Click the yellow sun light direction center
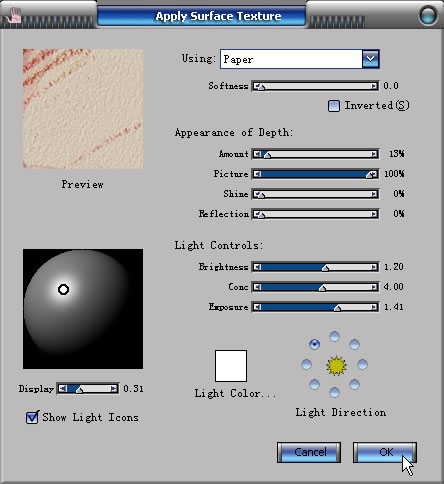444x484 pixels. [336, 366]
